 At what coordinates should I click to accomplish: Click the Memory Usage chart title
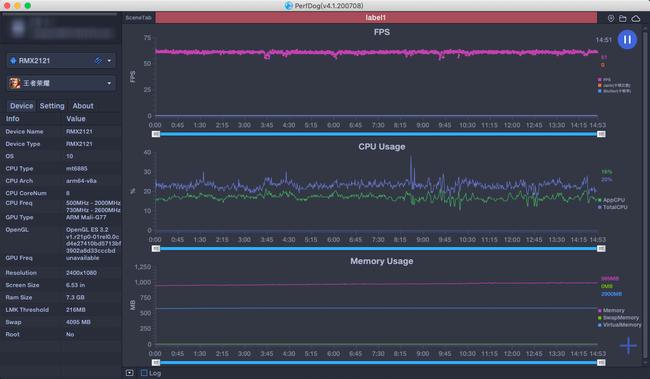pos(382,261)
